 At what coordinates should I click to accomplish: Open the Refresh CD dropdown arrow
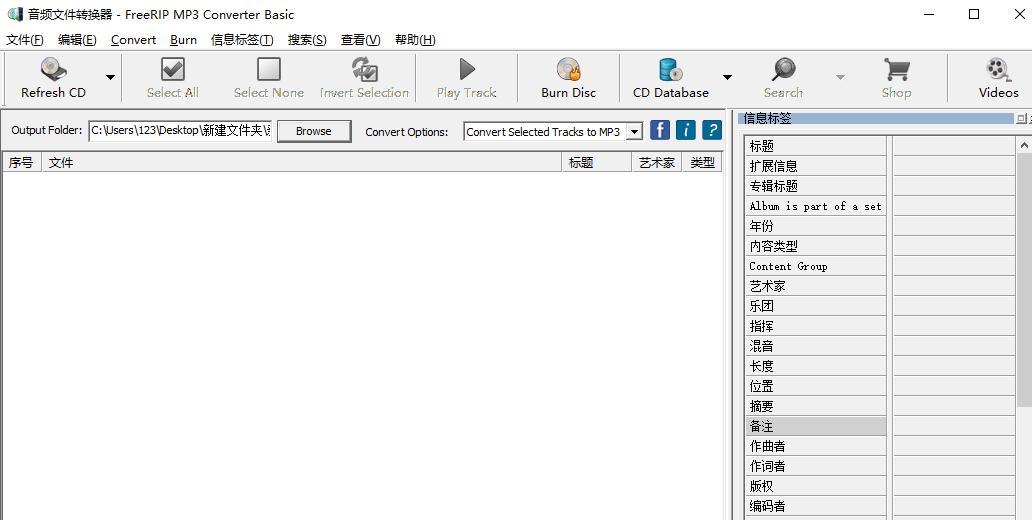click(x=111, y=78)
